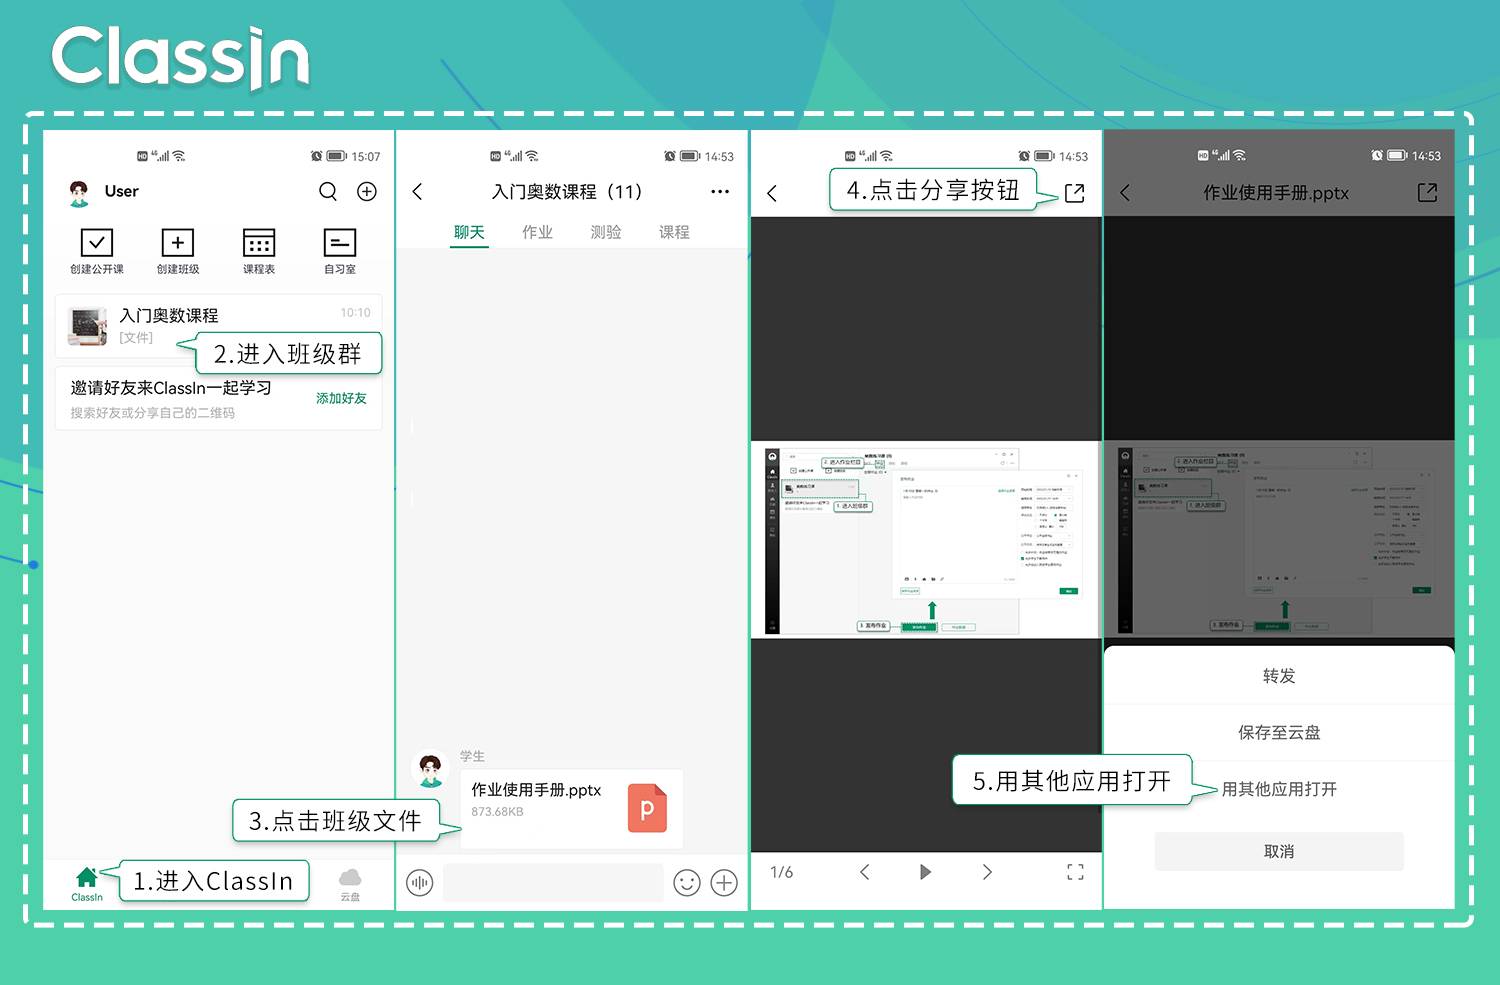
Task: Tap share icon beside 作业使用手册.pptx title
Action: tap(1428, 192)
